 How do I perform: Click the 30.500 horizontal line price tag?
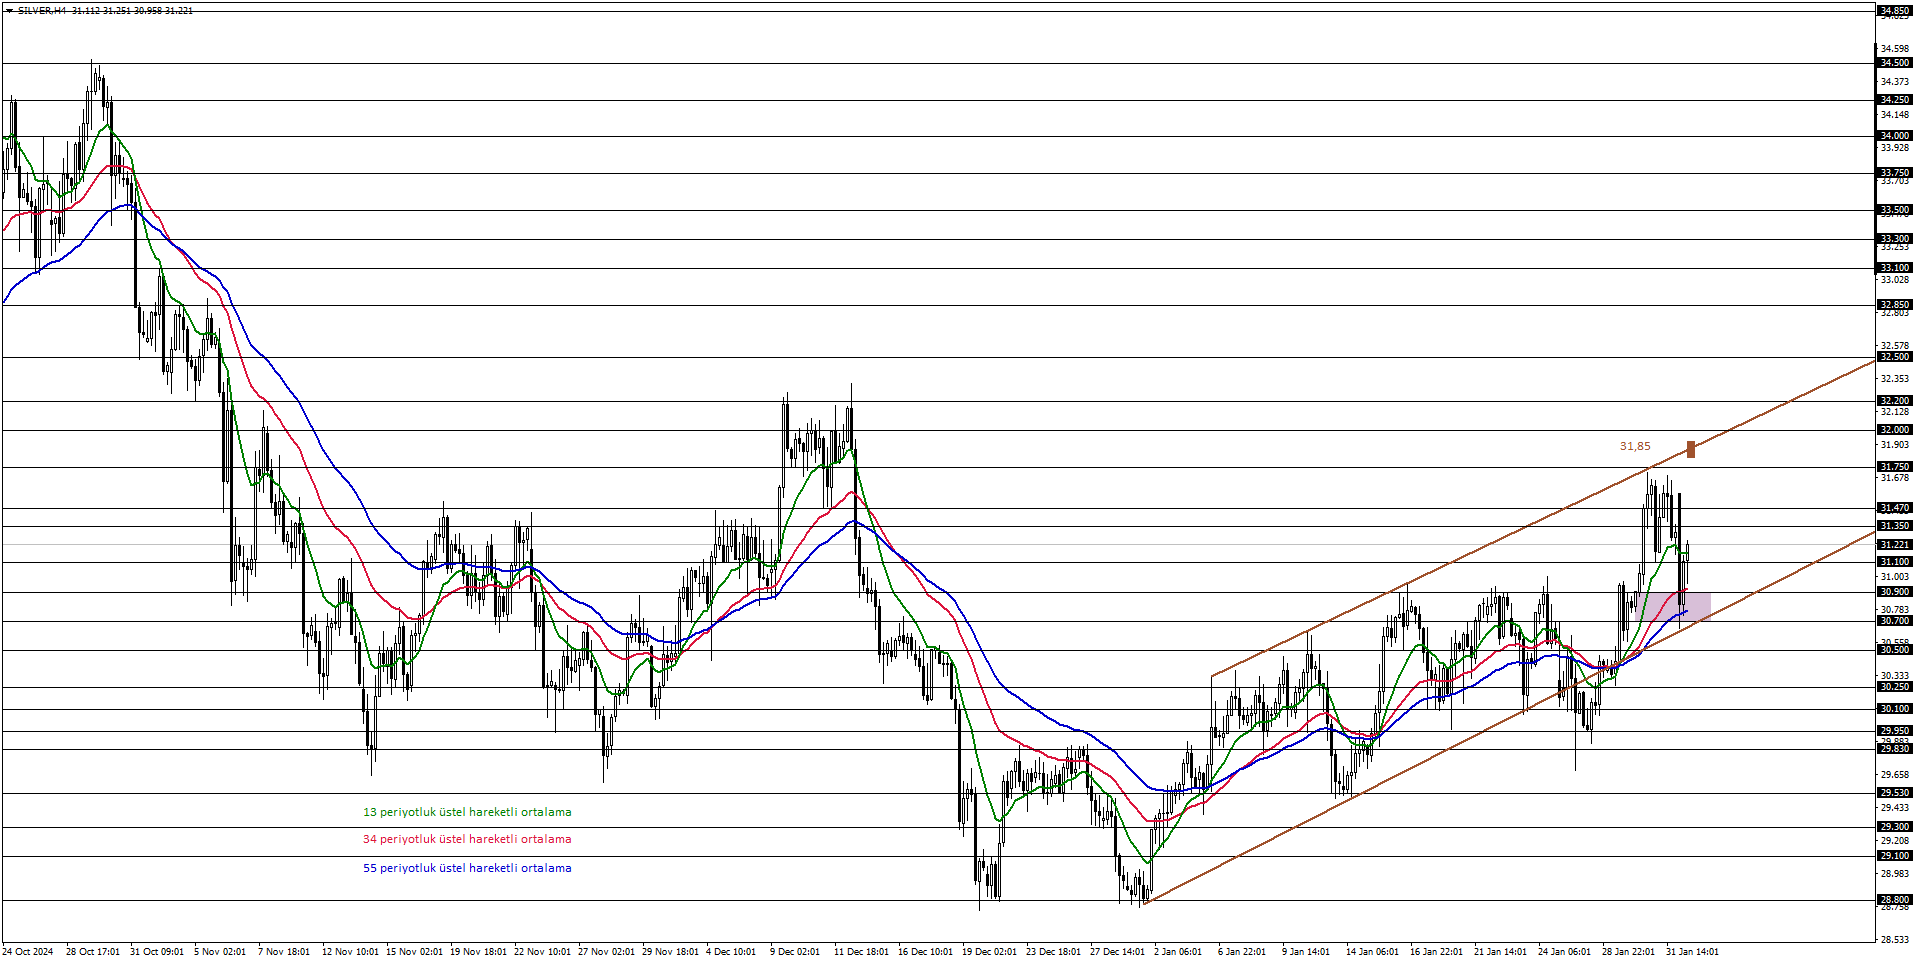click(x=1895, y=650)
